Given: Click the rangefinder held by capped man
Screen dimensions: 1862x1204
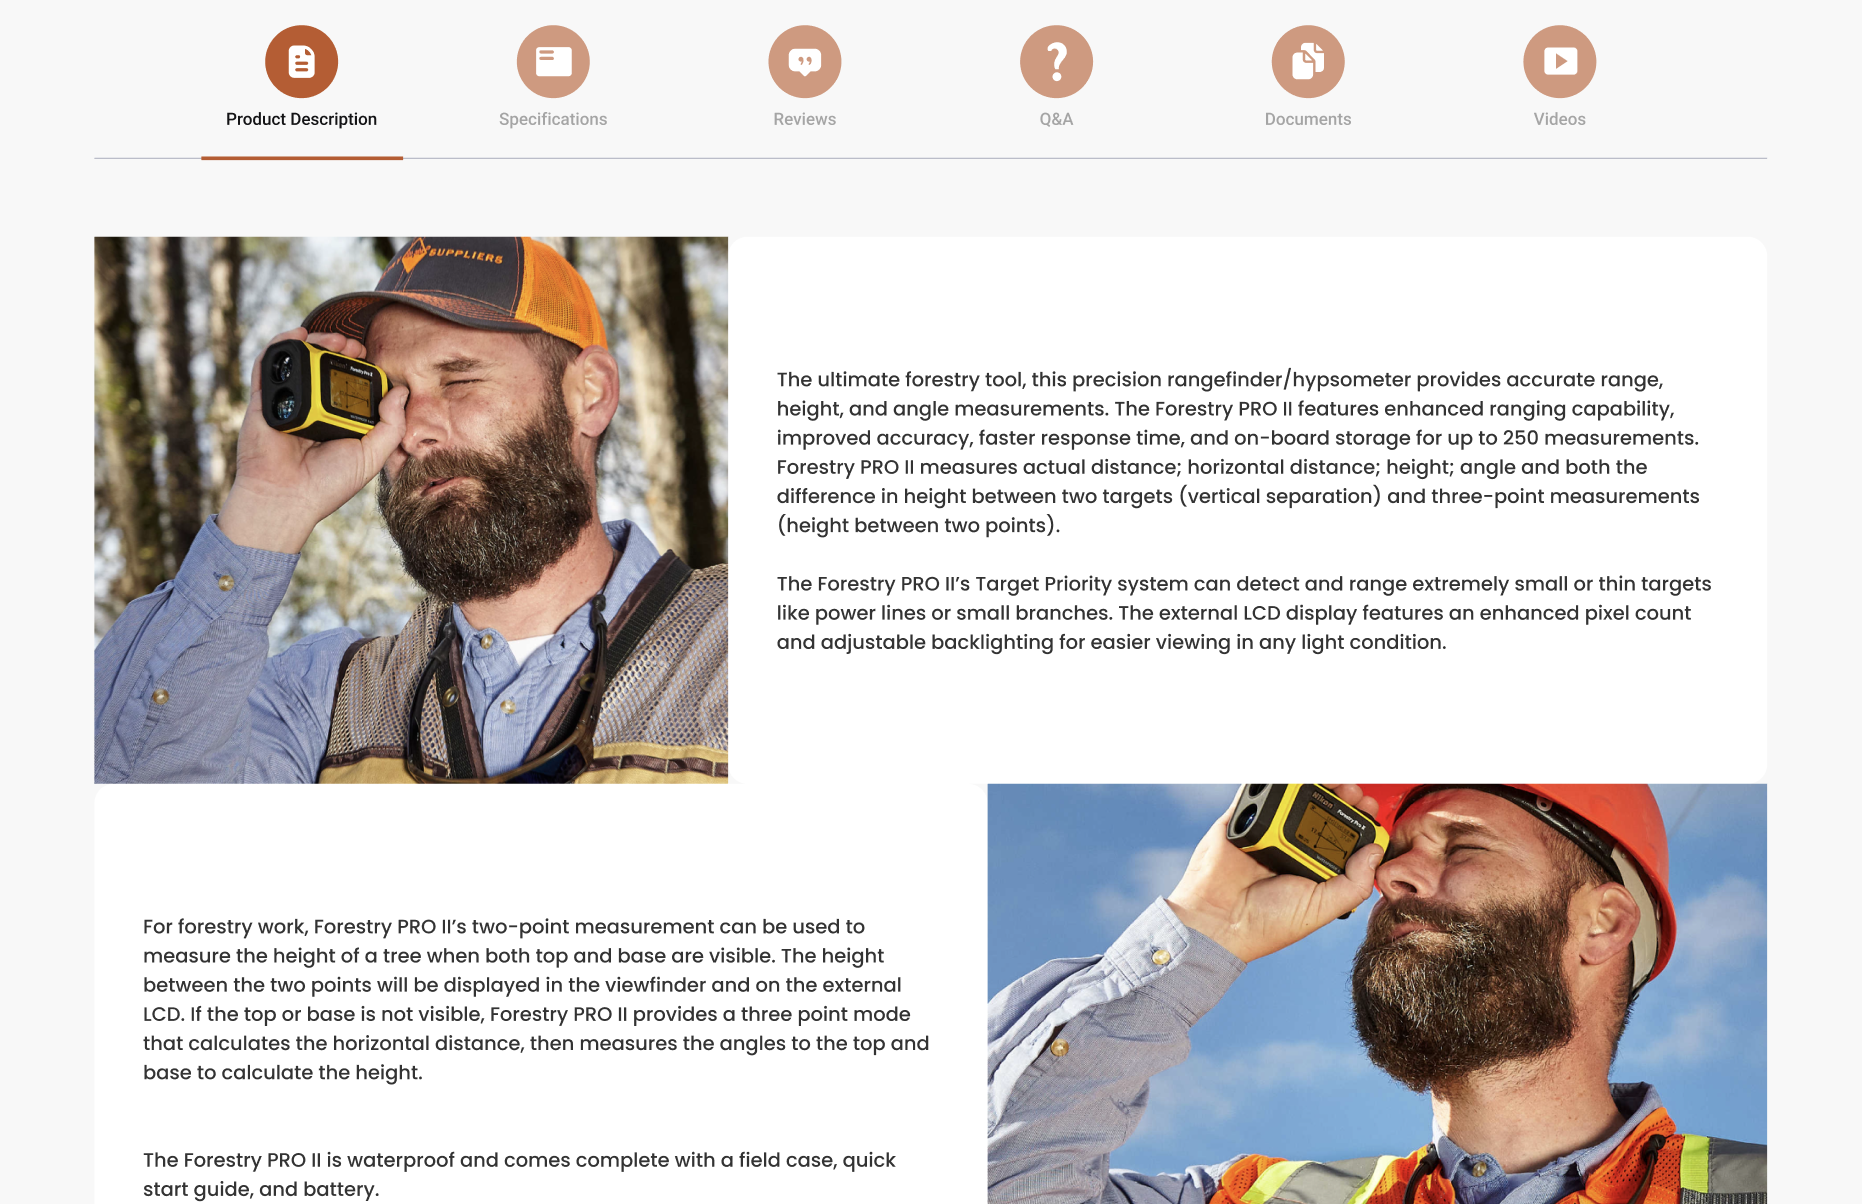Looking at the screenshot, I should click(322, 390).
